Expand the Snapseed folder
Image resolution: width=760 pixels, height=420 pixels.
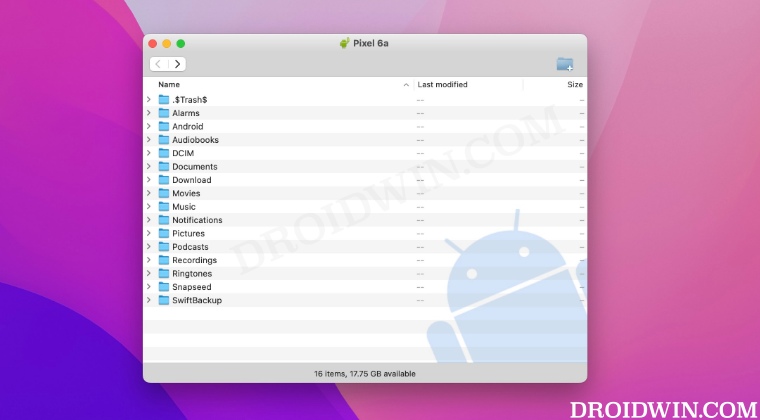point(149,287)
